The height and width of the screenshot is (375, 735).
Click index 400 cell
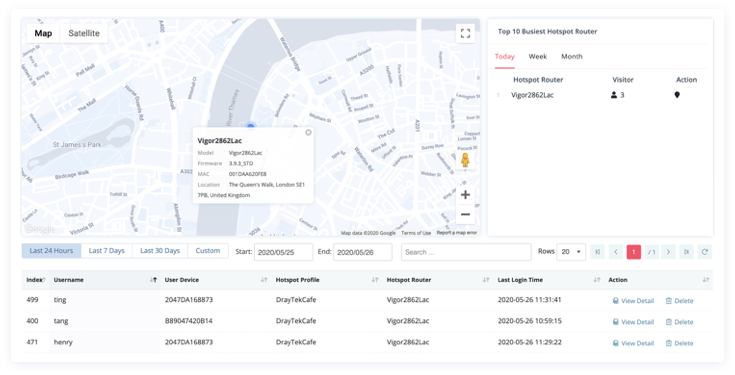pyautogui.click(x=32, y=321)
